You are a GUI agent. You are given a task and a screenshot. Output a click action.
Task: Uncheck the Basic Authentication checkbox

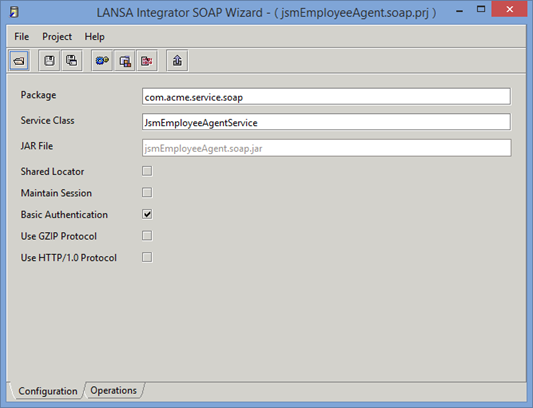[x=147, y=214]
